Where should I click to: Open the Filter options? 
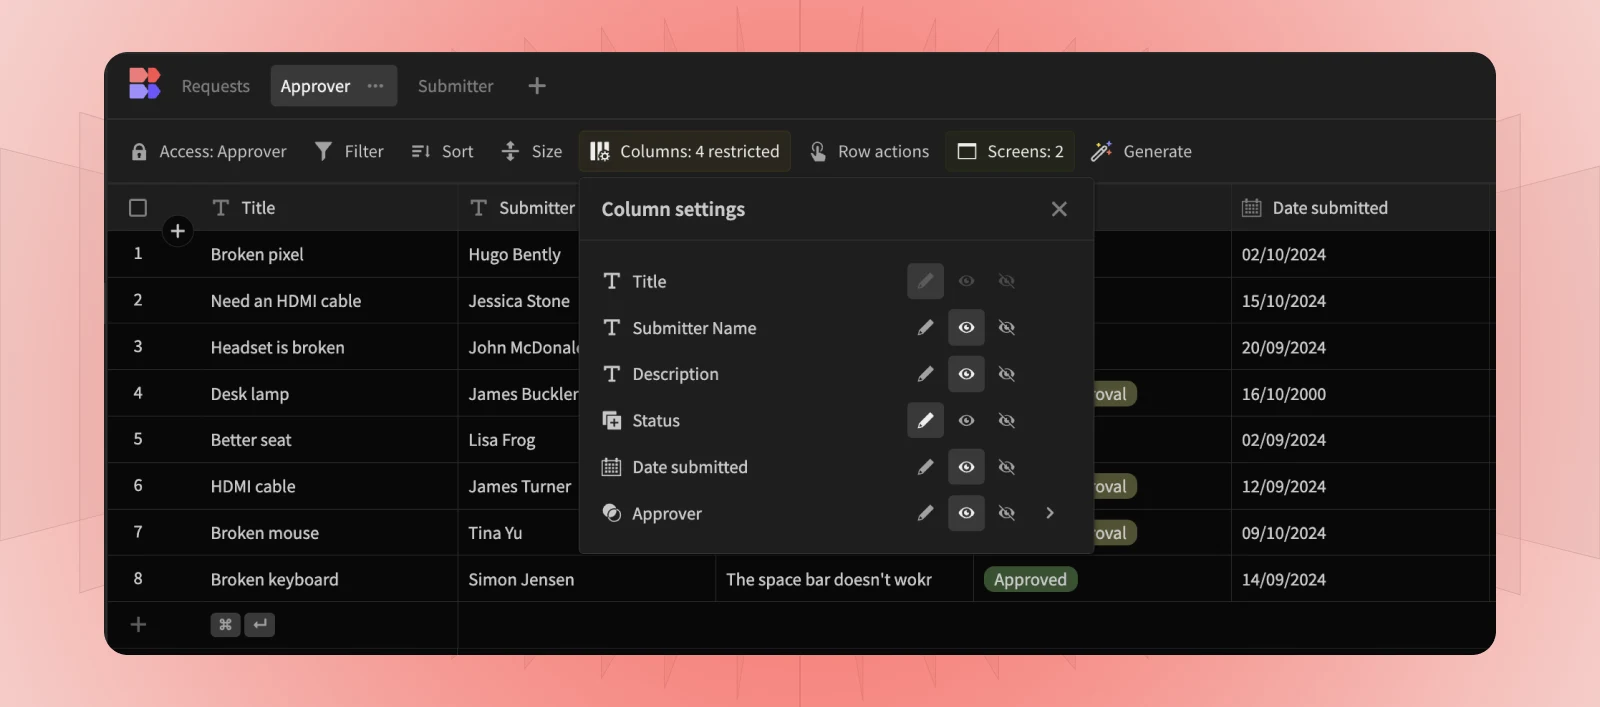coord(349,151)
